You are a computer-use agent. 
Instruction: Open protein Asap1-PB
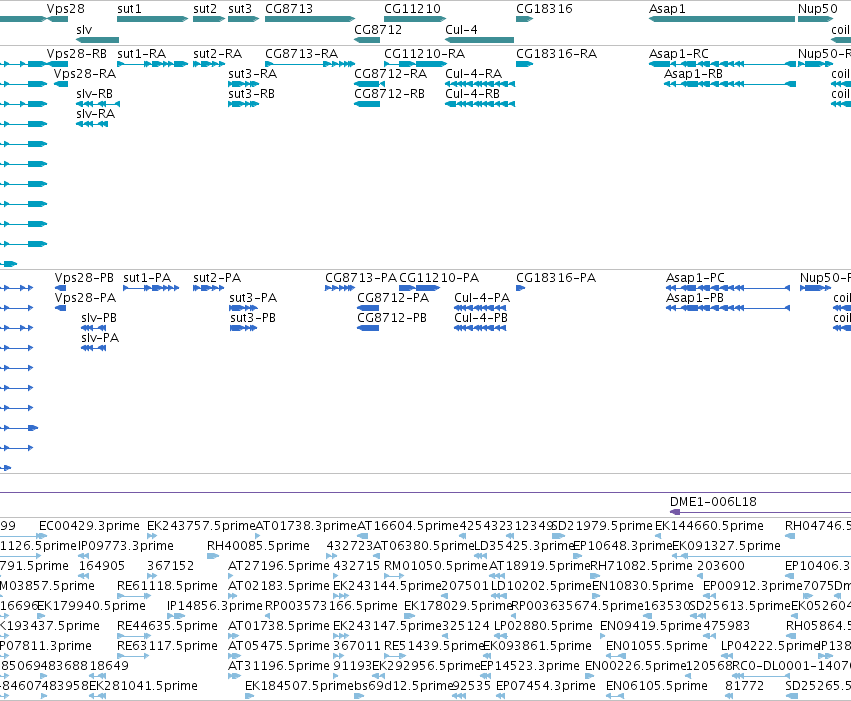coord(695,298)
